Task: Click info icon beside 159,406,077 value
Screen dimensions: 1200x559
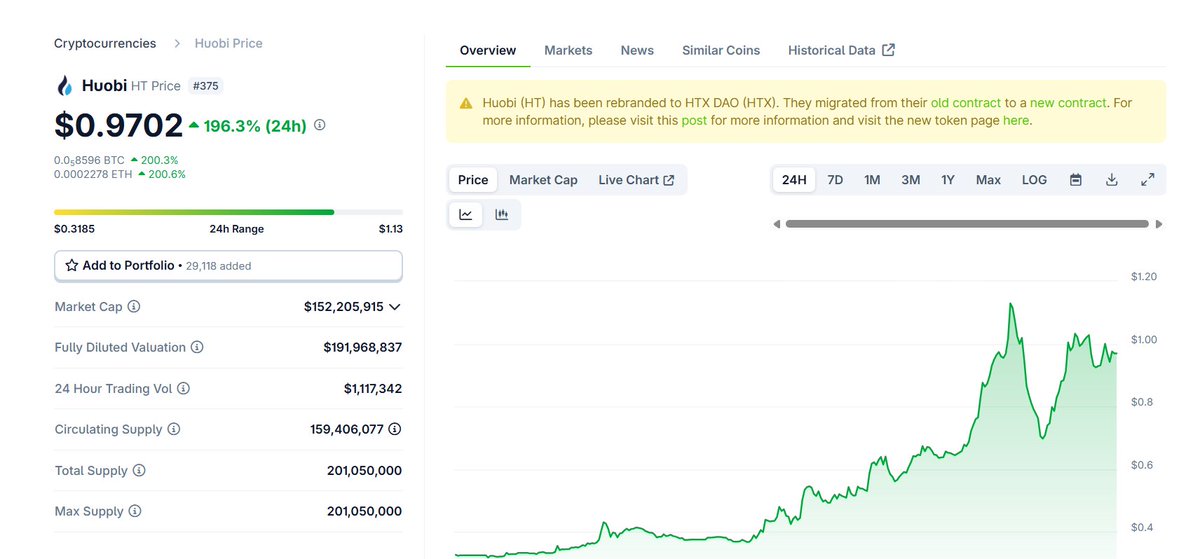Action: click(x=395, y=429)
